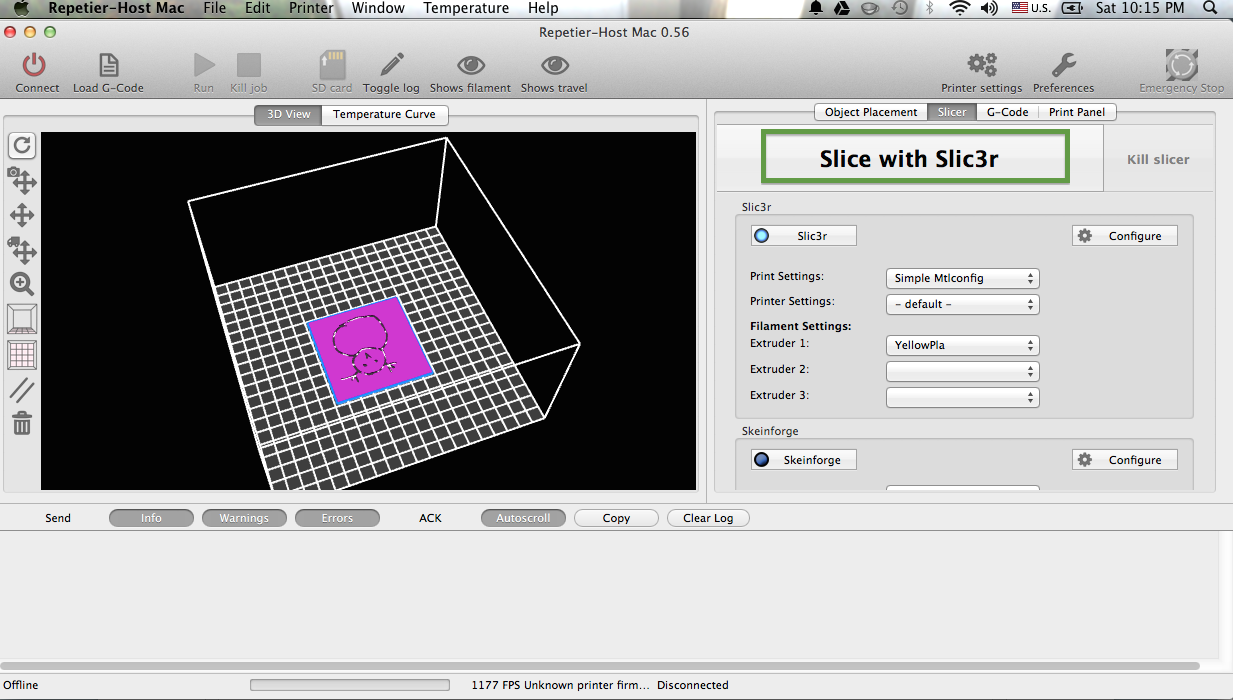The height and width of the screenshot is (700, 1233).
Task: Switch to the top-down grid view icon
Action: click(22, 354)
